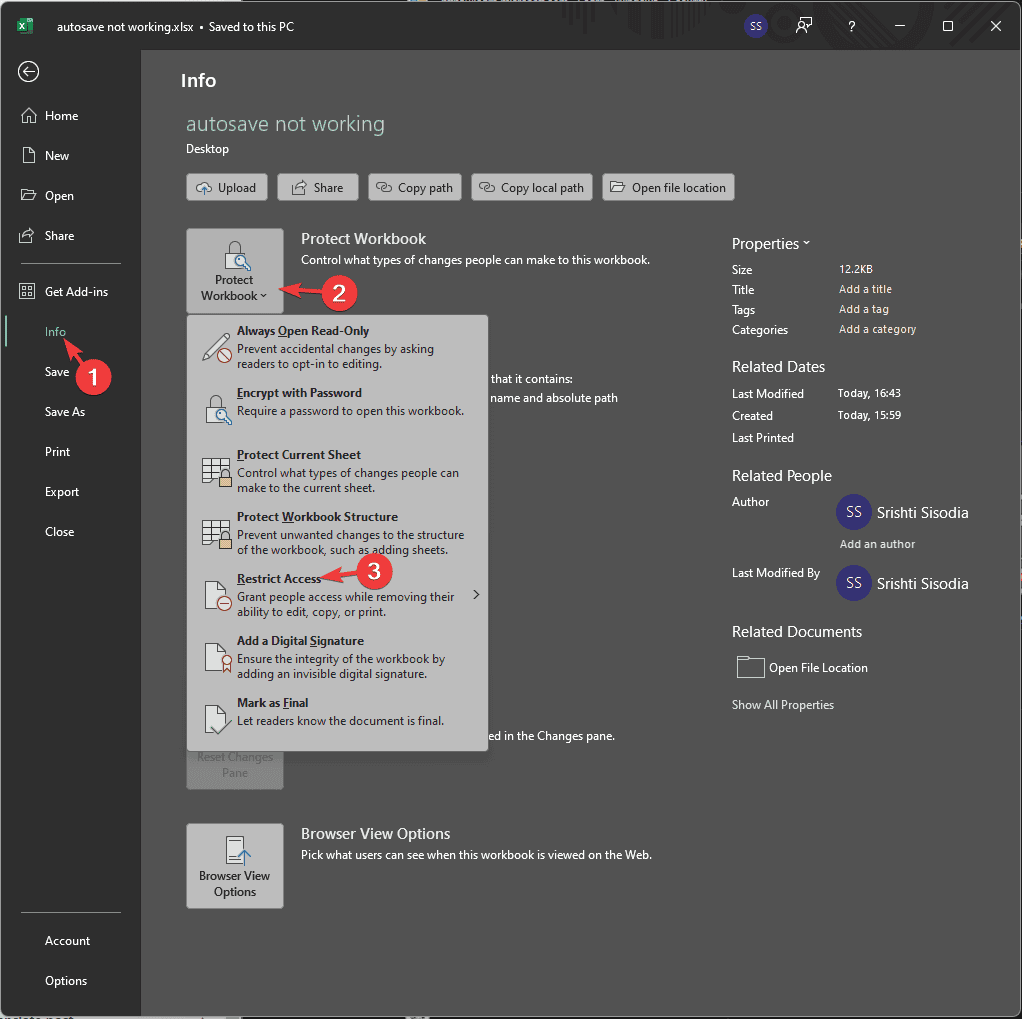Click Show All Properties link
This screenshot has height=1019, width=1022.
click(x=782, y=705)
